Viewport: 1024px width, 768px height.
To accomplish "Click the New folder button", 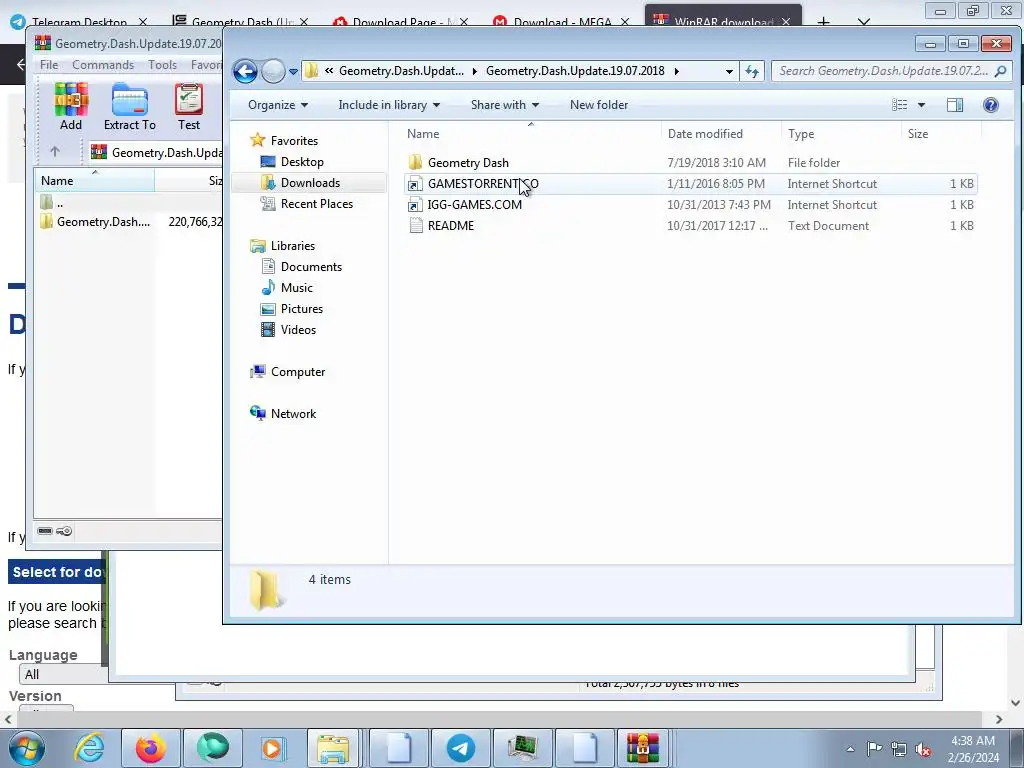I will click(599, 105).
